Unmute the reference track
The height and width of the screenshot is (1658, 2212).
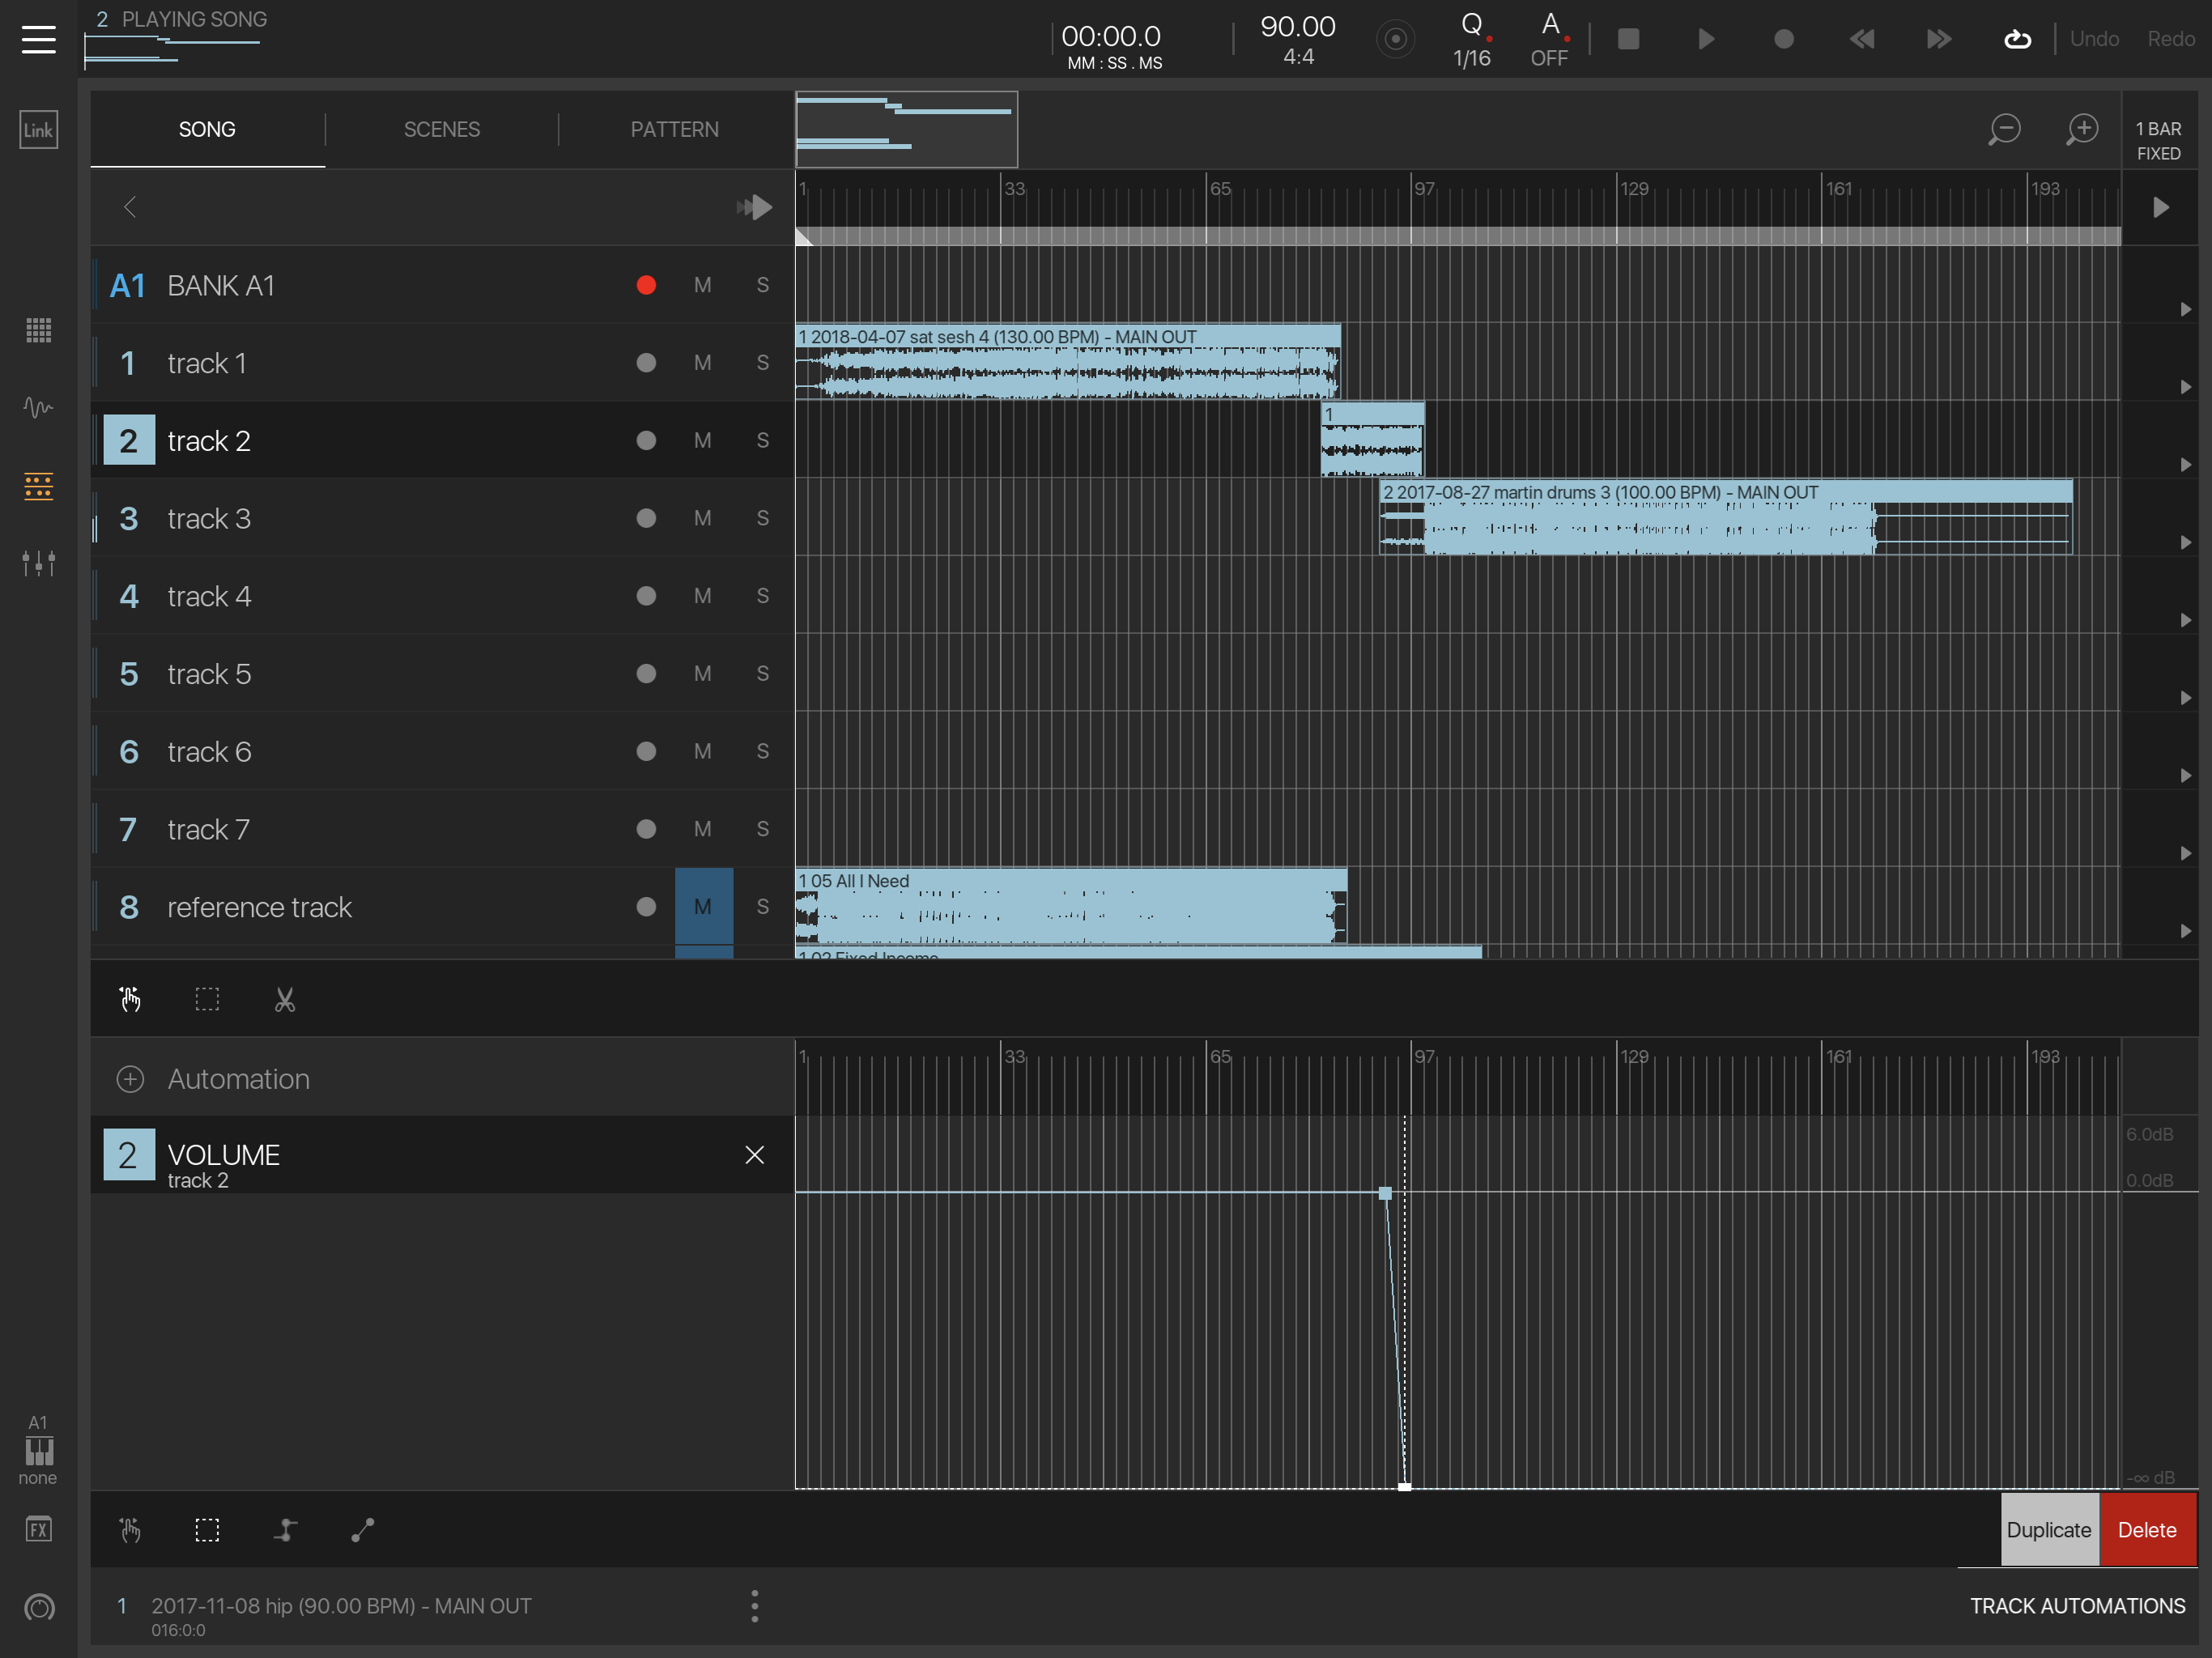704,906
